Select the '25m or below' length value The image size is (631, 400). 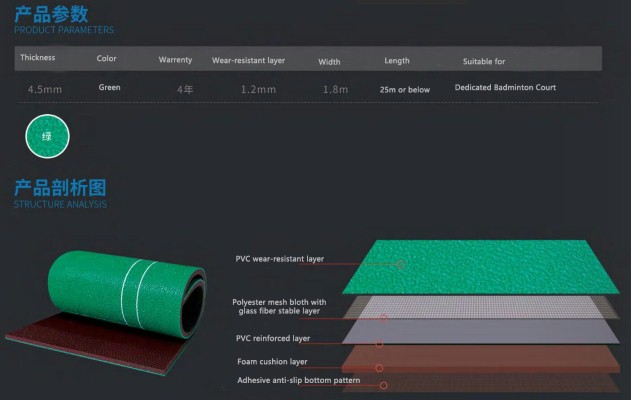(404, 90)
